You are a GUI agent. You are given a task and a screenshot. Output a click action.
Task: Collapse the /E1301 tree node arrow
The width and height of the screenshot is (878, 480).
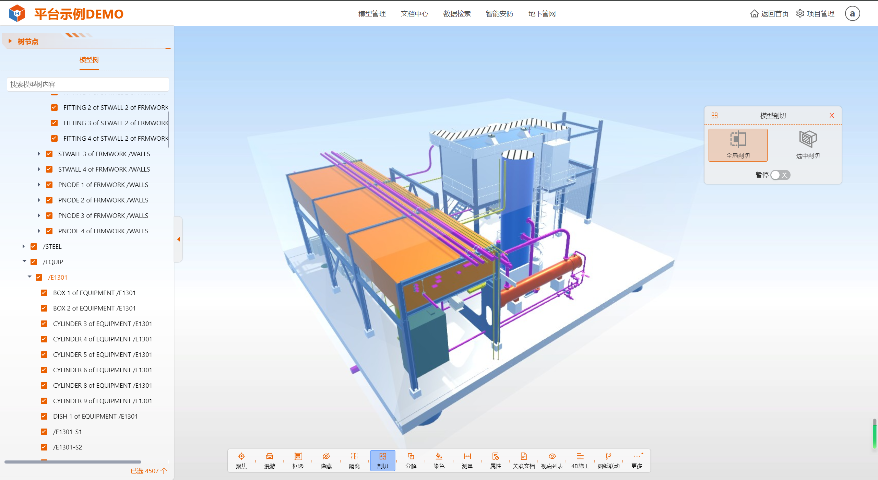[x=29, y=277]
